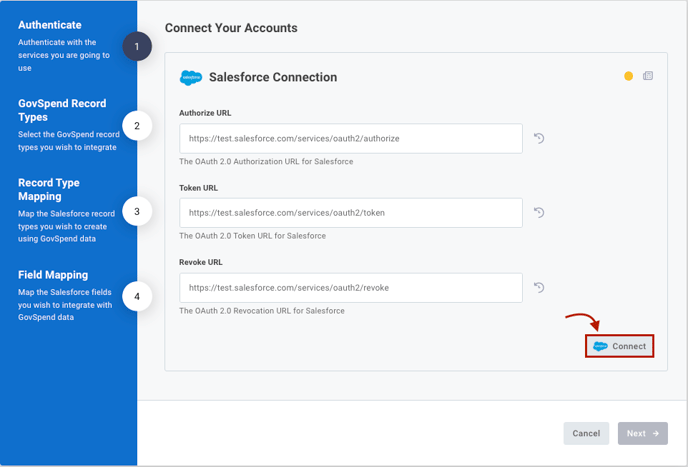Click the yellow connection status indicator
The image size is (688, 467).
[628, 76]
